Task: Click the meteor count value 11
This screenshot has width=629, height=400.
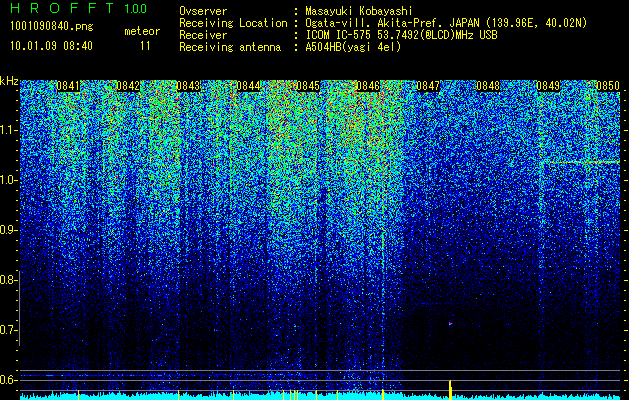Action: (145, 46)
